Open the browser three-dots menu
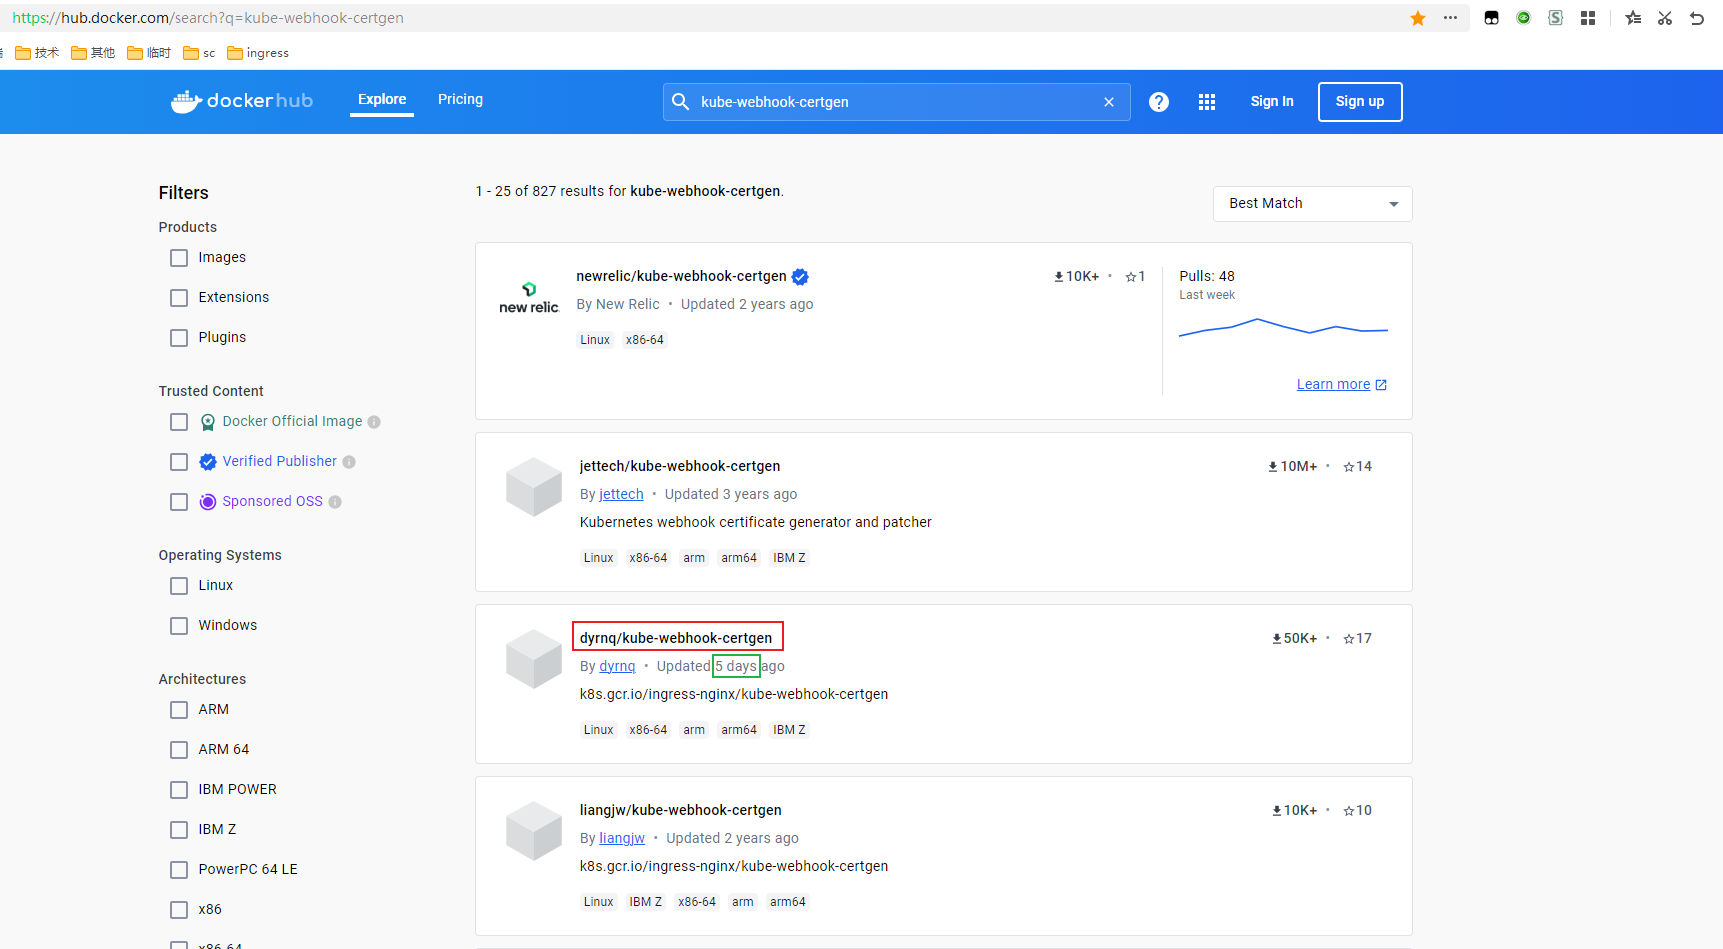The image size is (1723, 949). point(1450,18)
